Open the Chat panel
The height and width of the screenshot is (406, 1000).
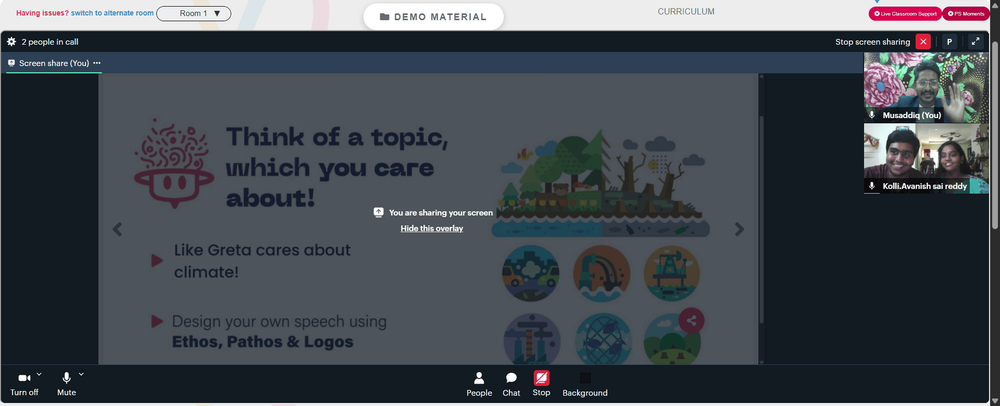(511, 384)
